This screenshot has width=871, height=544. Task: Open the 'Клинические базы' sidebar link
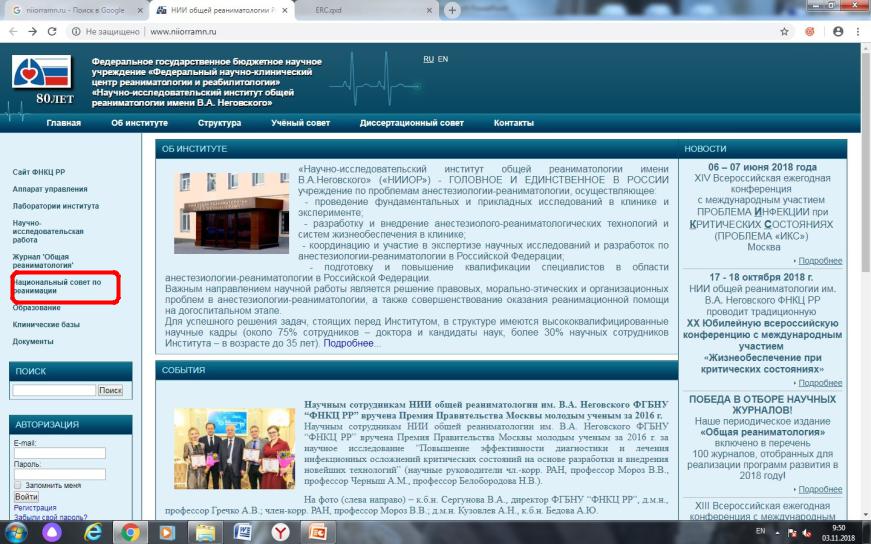tap(46, 325)
